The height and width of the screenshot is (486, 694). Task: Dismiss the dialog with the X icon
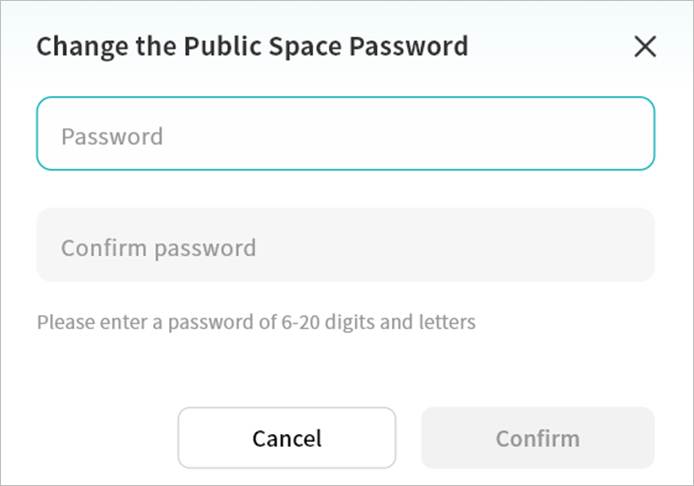tap(645, 46)
